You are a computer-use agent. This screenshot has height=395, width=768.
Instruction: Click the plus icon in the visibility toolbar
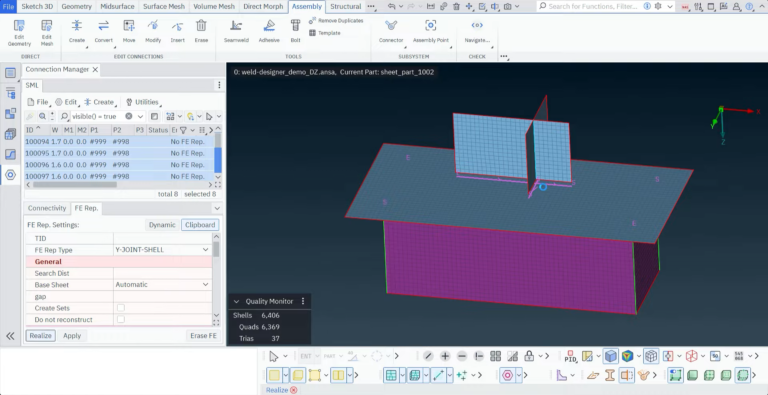(x=445, y=356)
